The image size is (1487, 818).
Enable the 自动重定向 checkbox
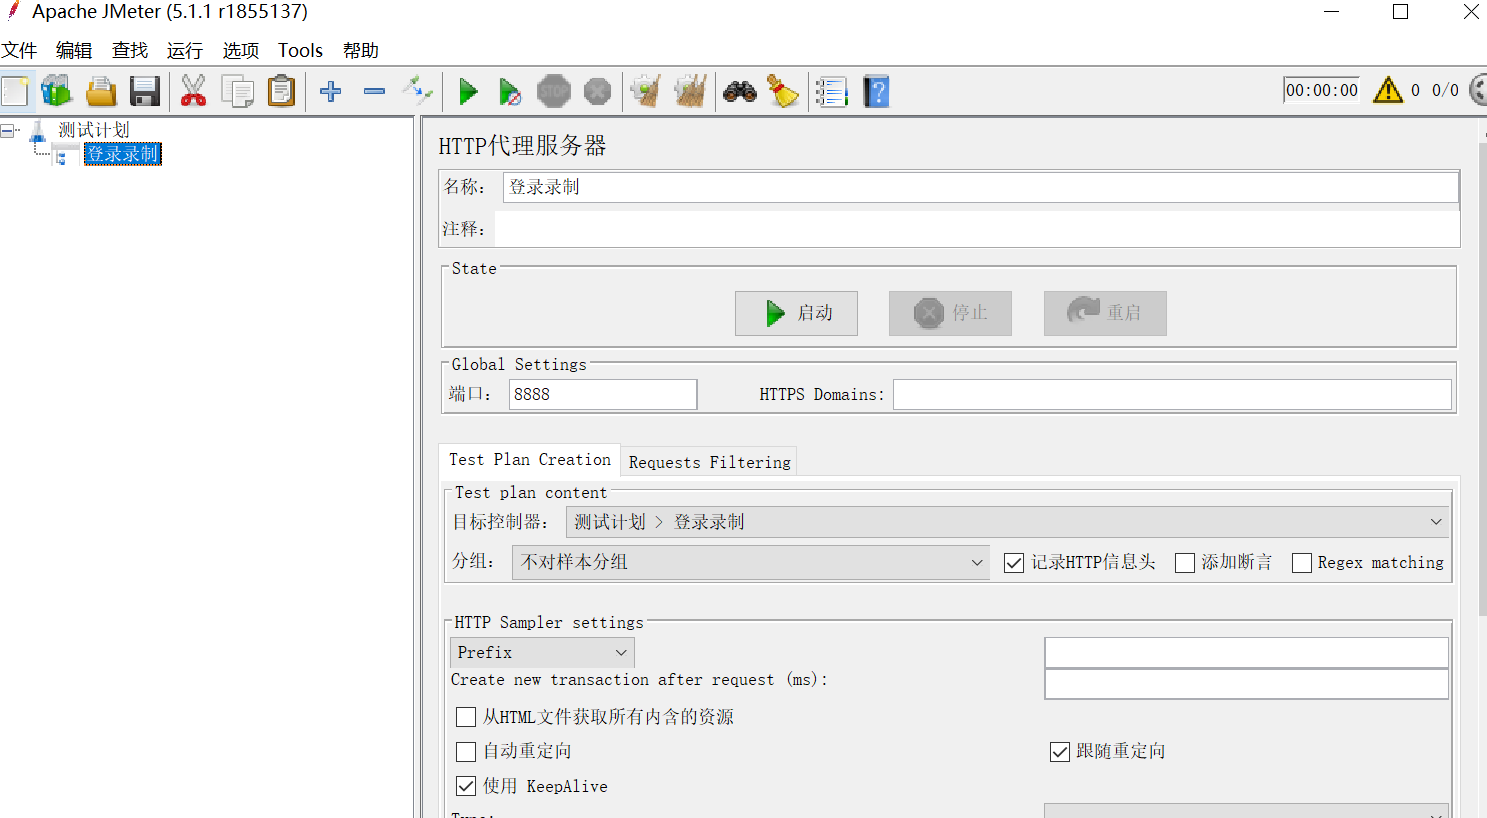[466, 752]
